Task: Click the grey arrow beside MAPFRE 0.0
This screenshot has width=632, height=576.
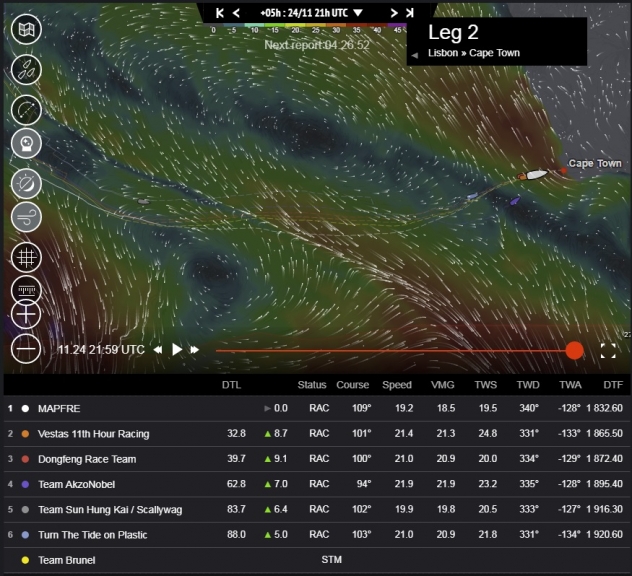Action: (x=267, y=408)
